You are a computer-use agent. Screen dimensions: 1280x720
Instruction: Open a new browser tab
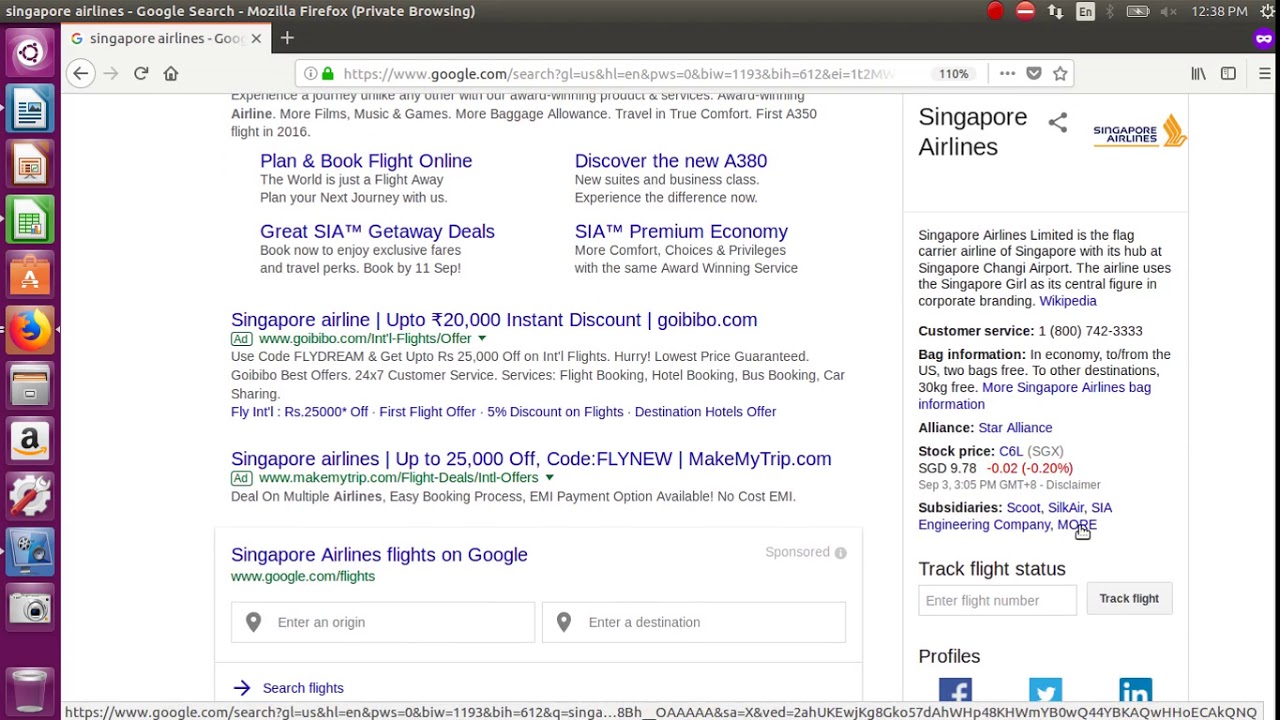pyautogui.click(x=287, y=38)
